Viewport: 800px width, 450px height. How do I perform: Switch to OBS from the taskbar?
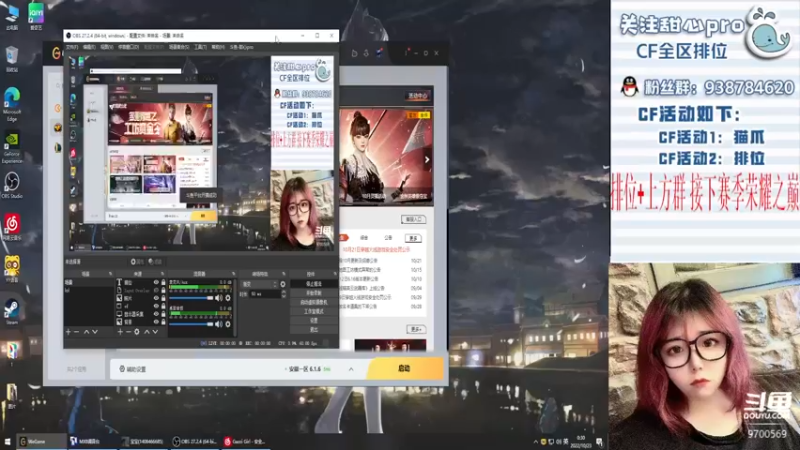click(195, 441)
